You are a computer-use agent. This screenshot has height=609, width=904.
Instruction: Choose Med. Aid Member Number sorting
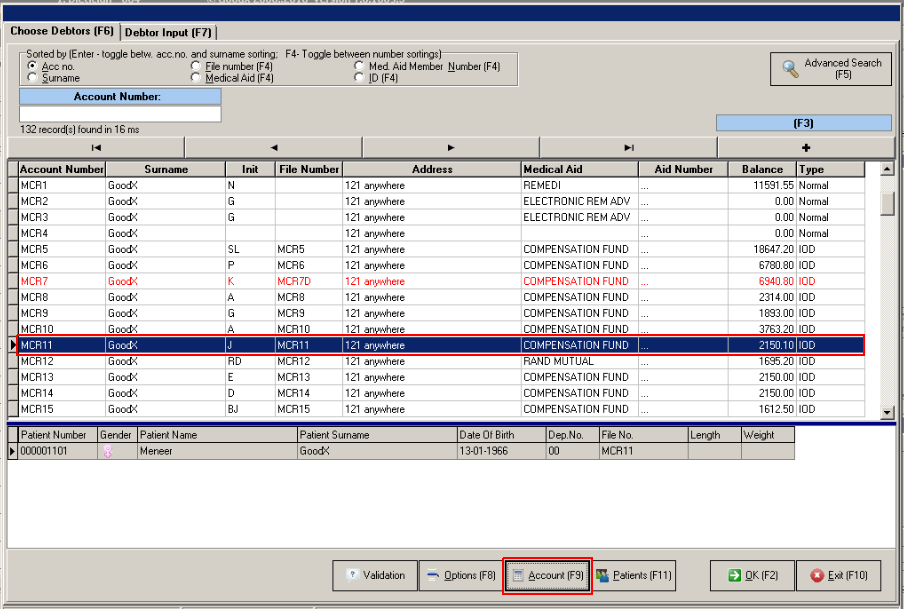pos(359,67)
